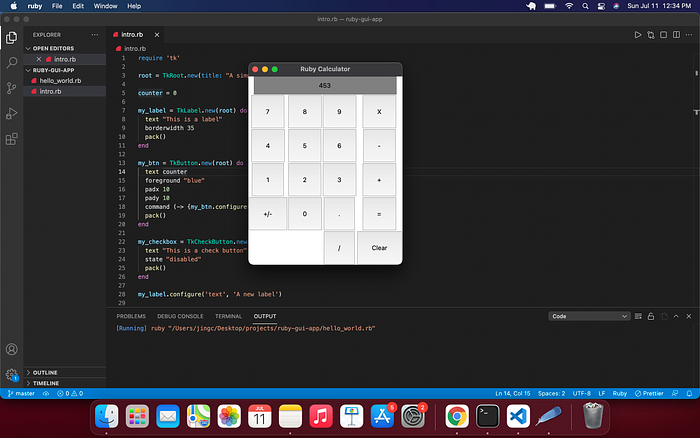Open the Source Control view icon
This screenshot has width=700, height=438.
tap(12, 88)
